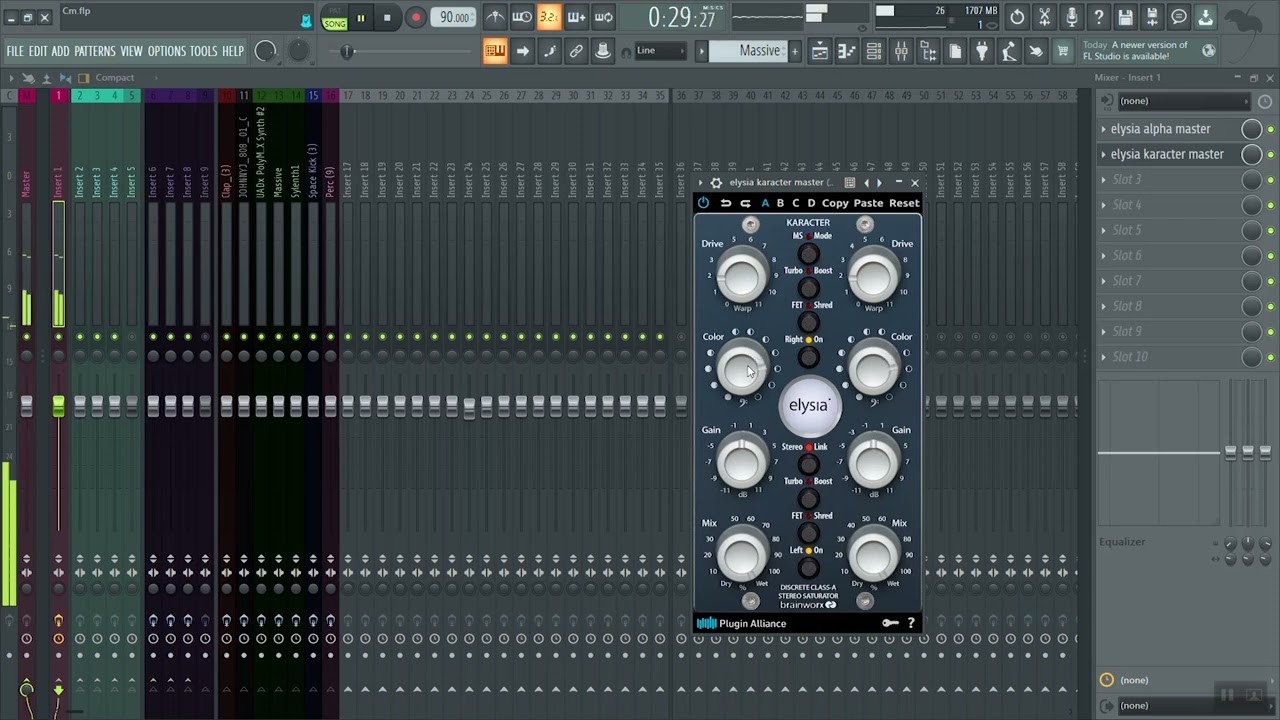Toggle the wait for input icon
This screenshot has height=720, width=1280.
click(522, 17)
